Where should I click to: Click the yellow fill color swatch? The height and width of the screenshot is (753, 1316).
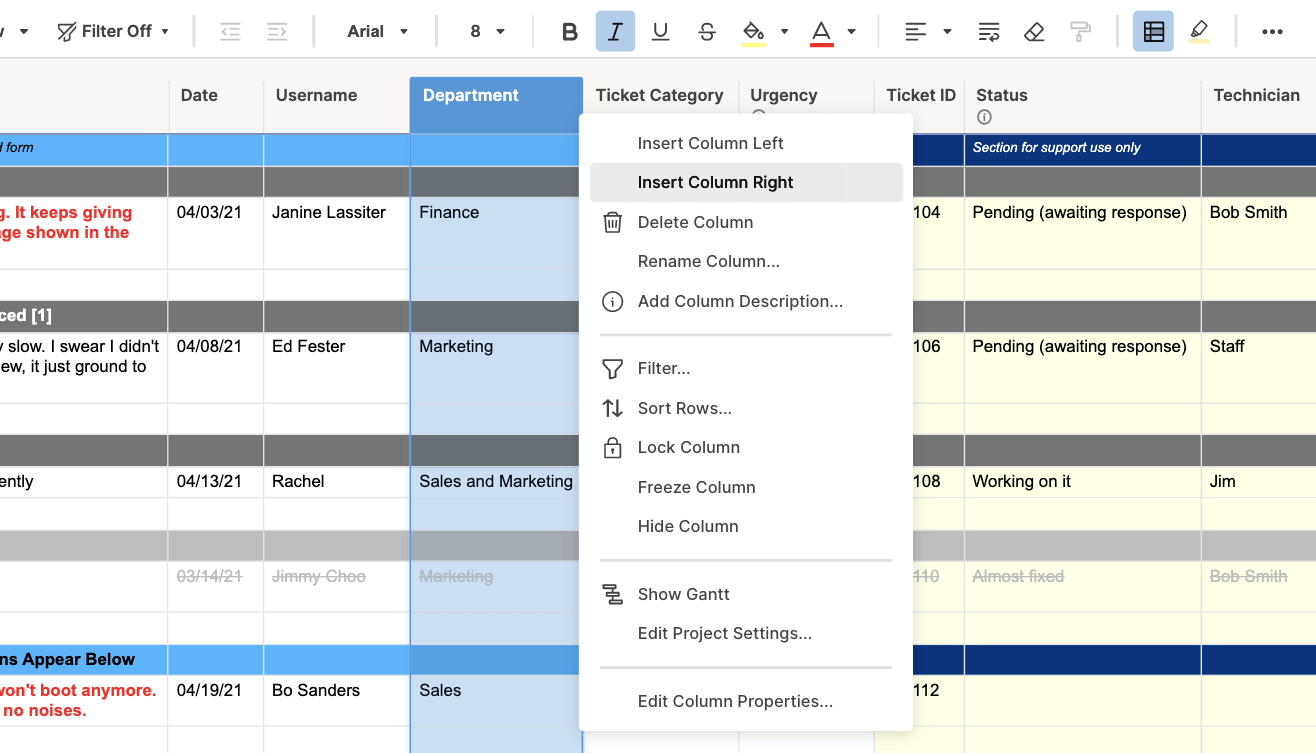coord(753,32)
